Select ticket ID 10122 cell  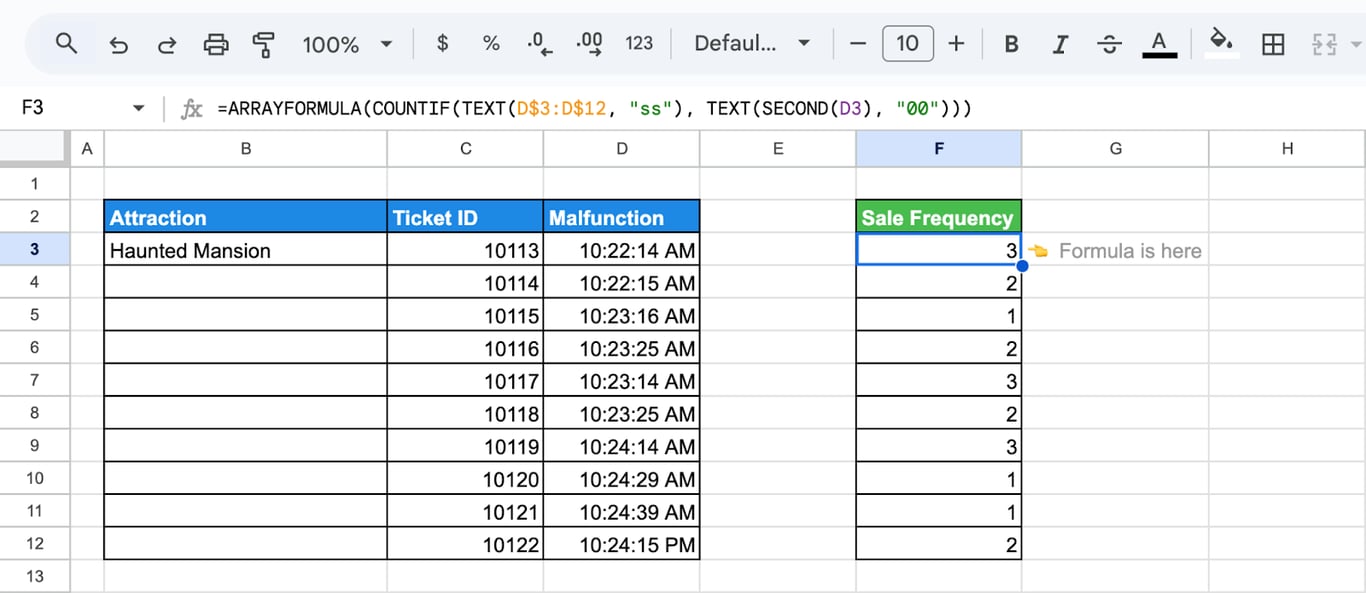466,545
